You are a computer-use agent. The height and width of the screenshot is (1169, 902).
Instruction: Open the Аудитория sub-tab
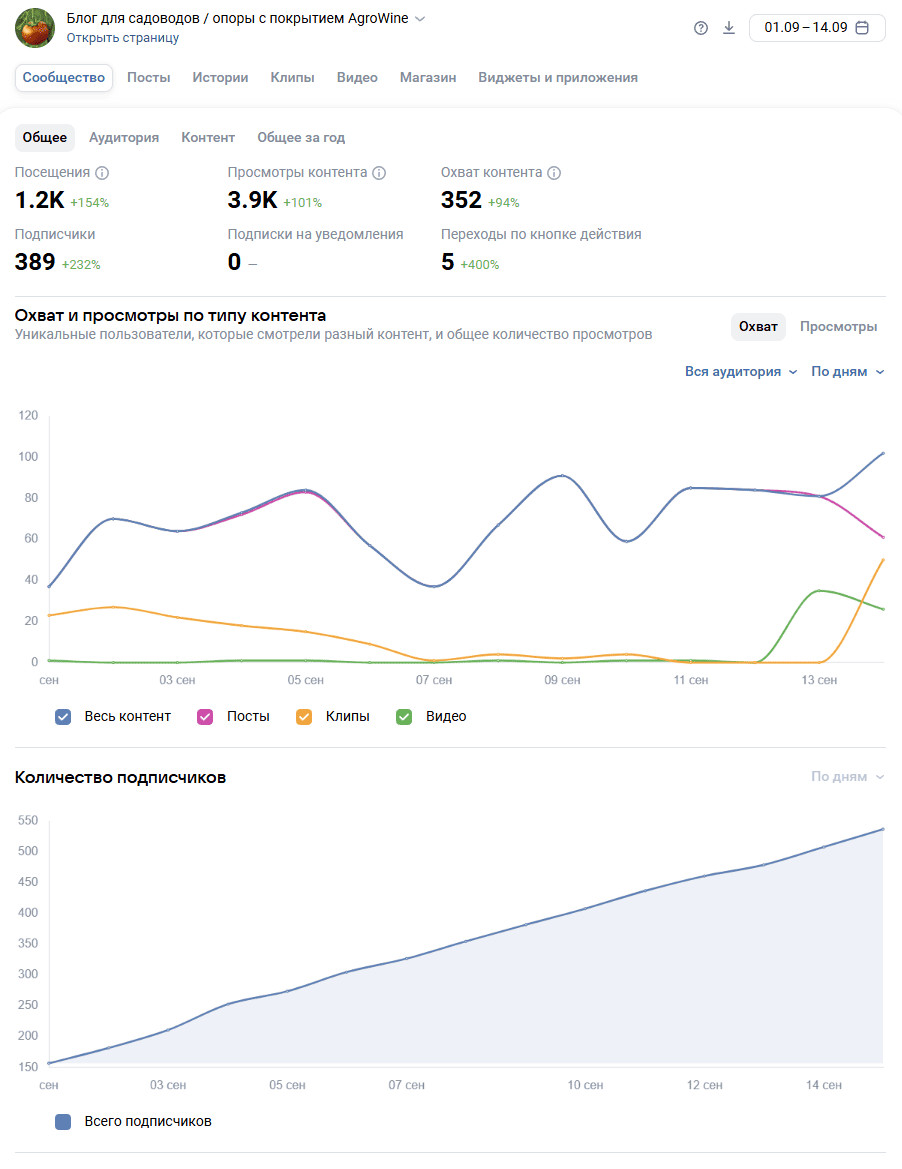[x=124, y=138]
